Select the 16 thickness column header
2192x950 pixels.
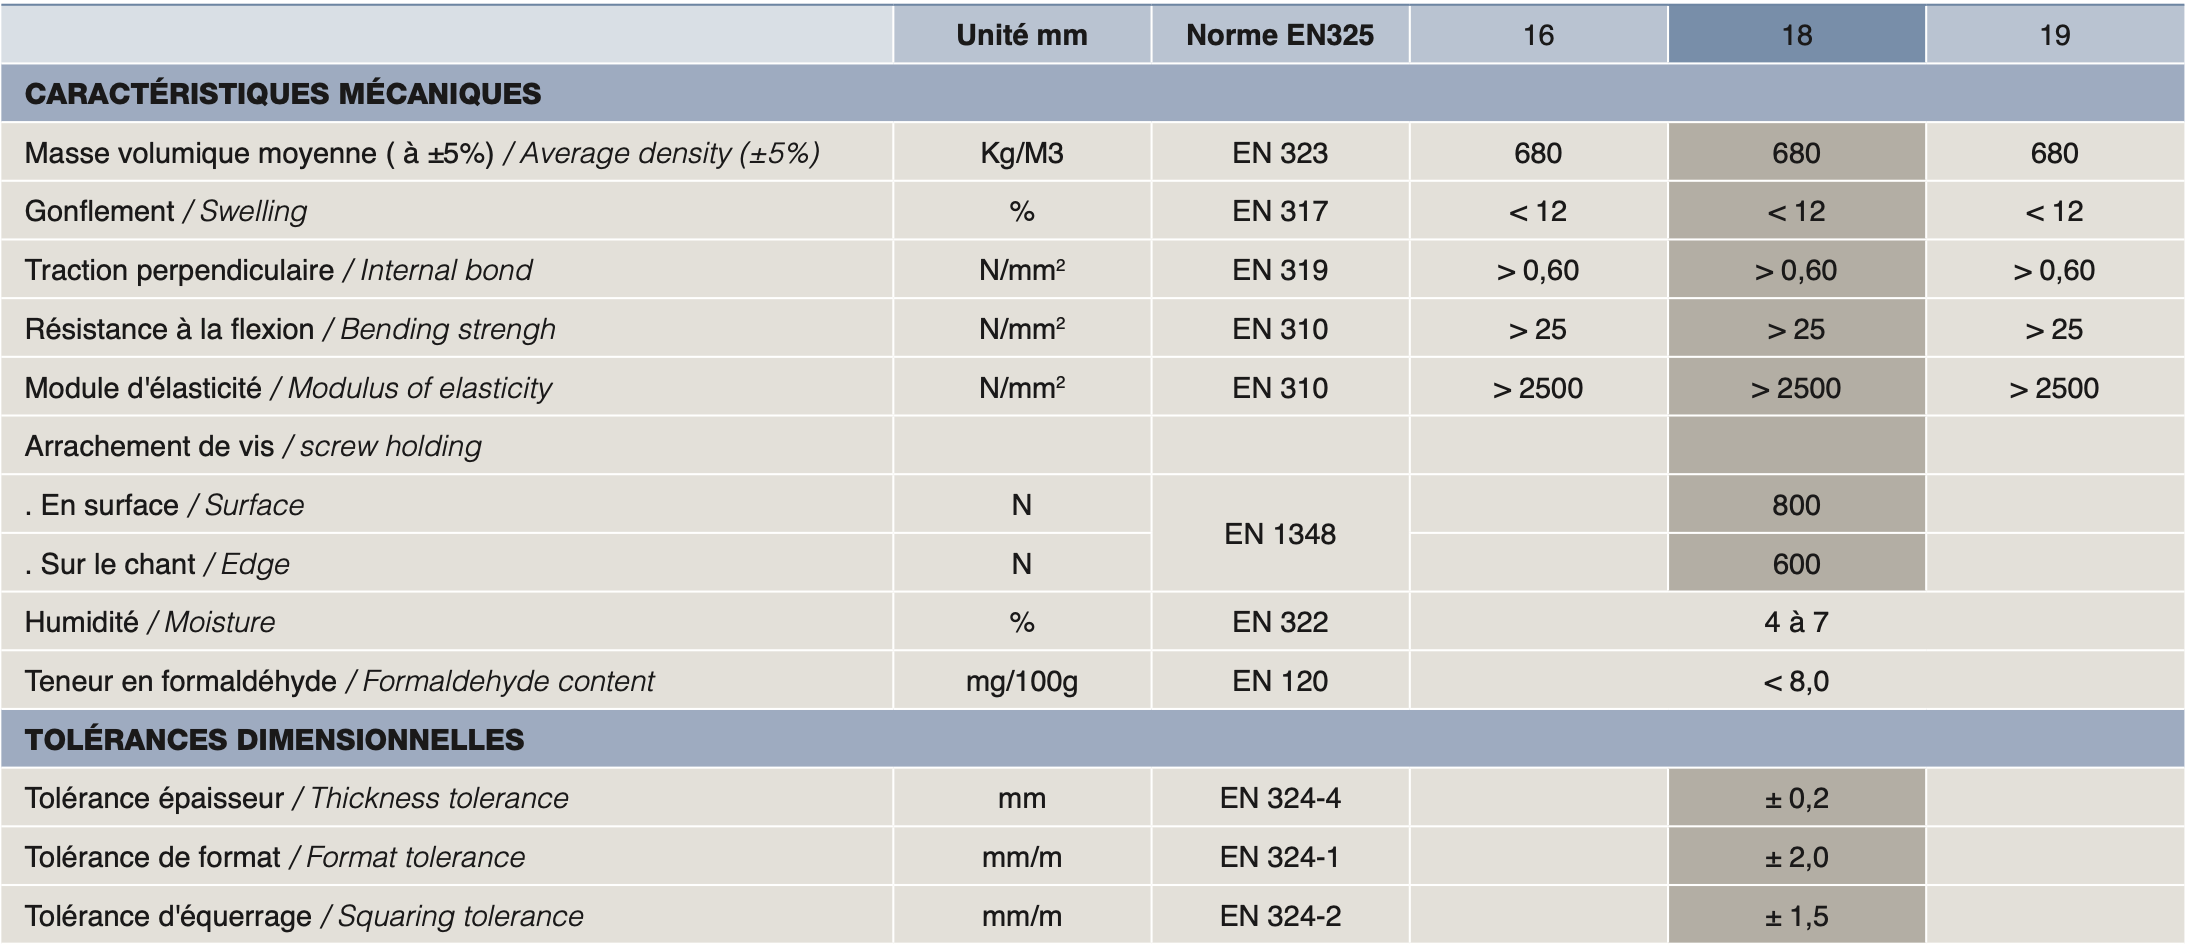[1538, 35]
